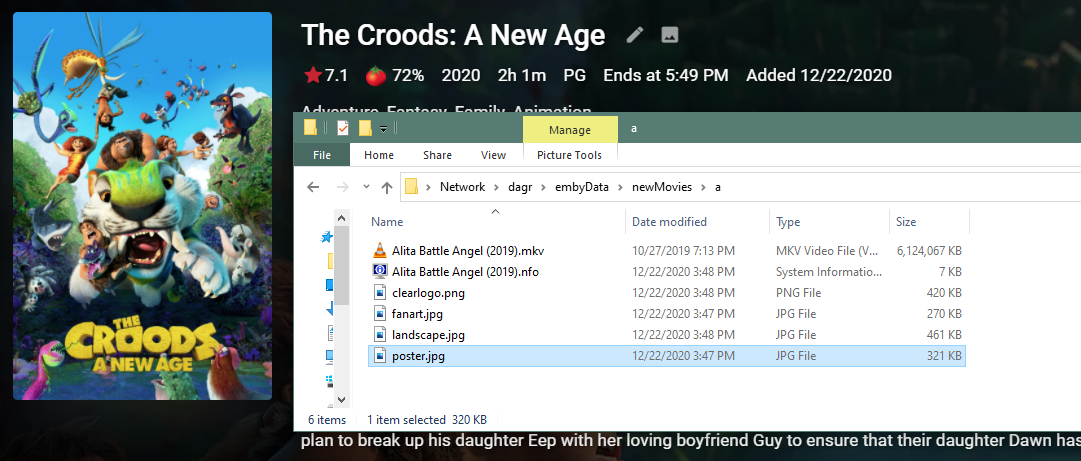Click the Properties checkmark icon in quick access toolbar
The height and width of the screenshot is (461, 1081).
(343, 128)
